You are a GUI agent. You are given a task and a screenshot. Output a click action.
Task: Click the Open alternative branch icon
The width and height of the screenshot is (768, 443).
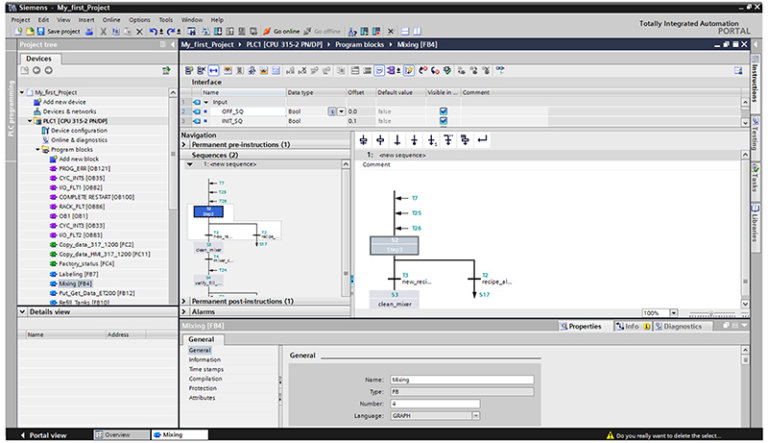tap(448, 141)
